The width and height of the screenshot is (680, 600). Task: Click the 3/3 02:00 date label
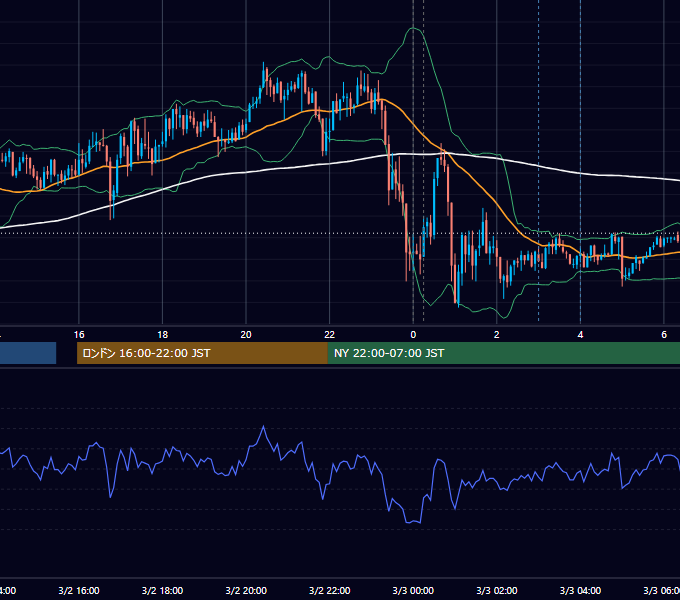click(497, 590)
